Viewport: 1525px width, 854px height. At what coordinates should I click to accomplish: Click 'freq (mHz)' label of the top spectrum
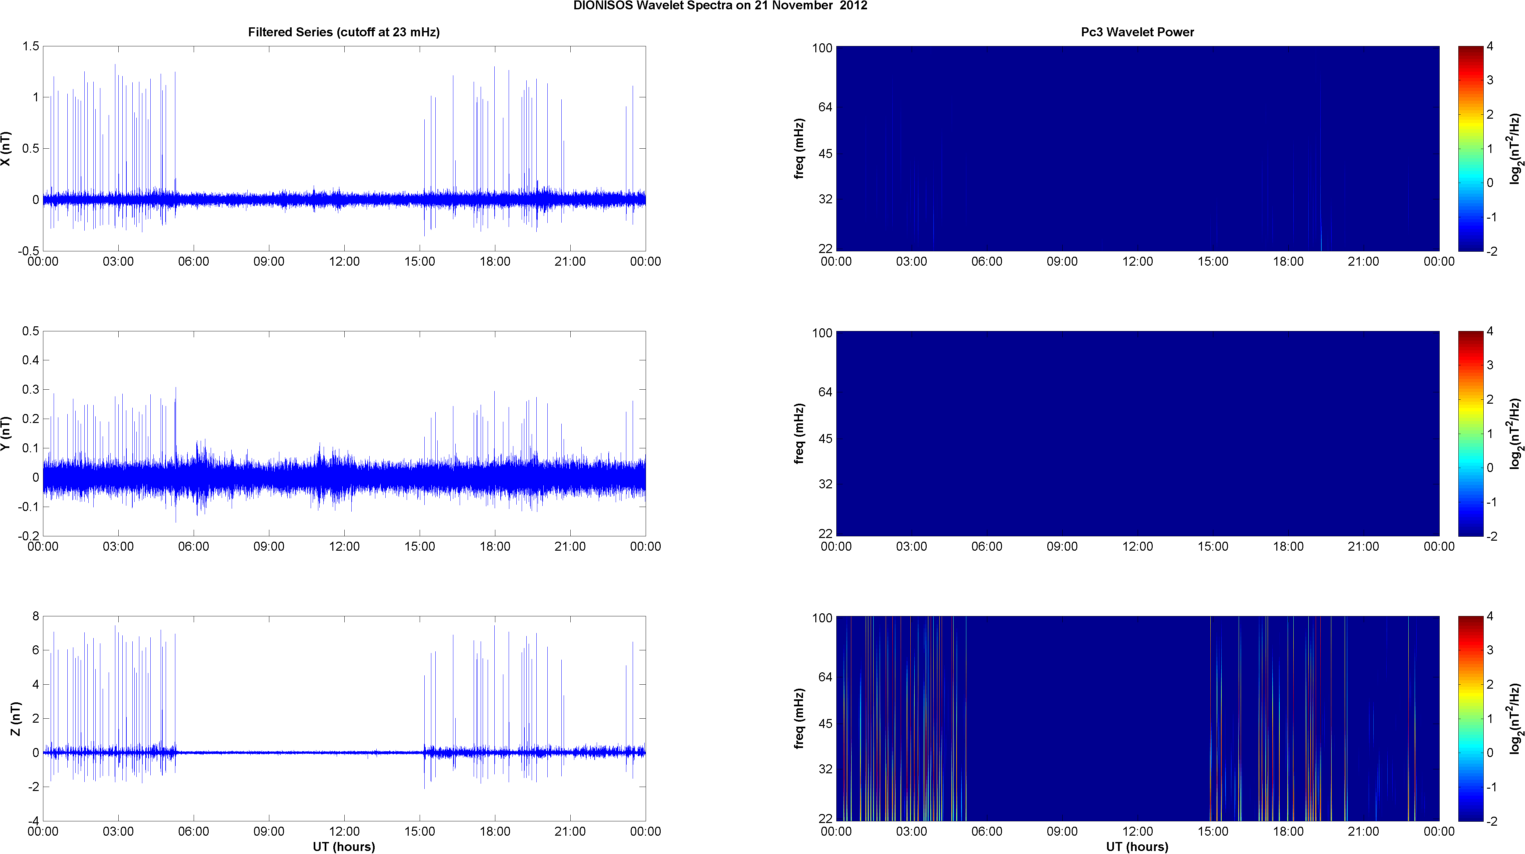[799, 149]
